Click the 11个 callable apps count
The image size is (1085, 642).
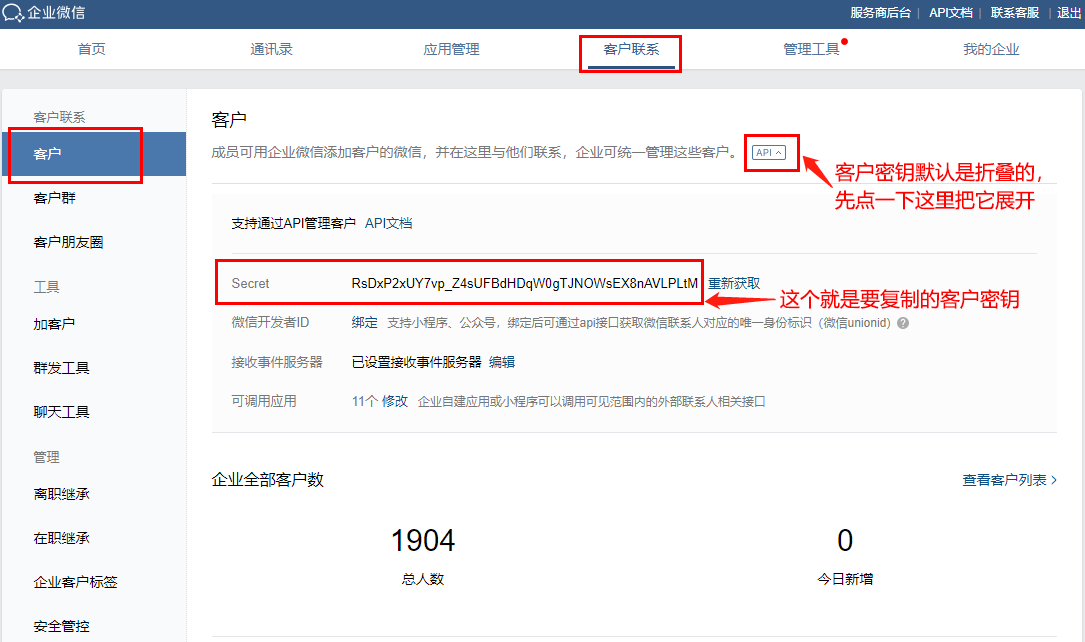pos(365,402)
